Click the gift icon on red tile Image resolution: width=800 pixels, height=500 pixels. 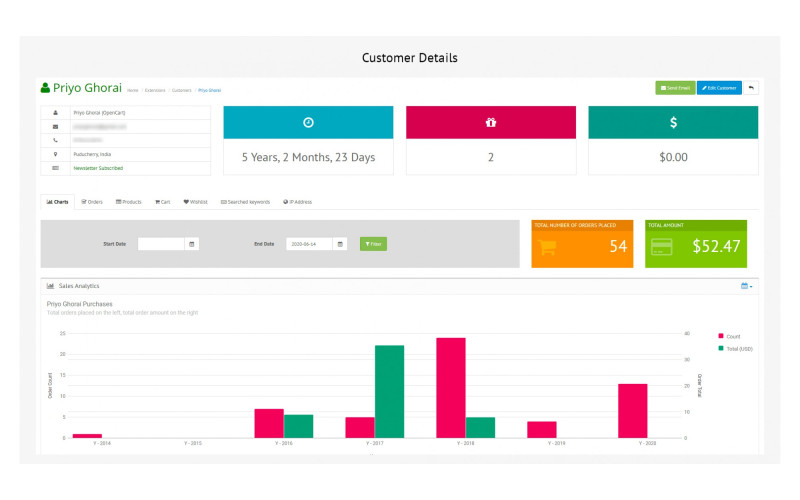point(490,122)
